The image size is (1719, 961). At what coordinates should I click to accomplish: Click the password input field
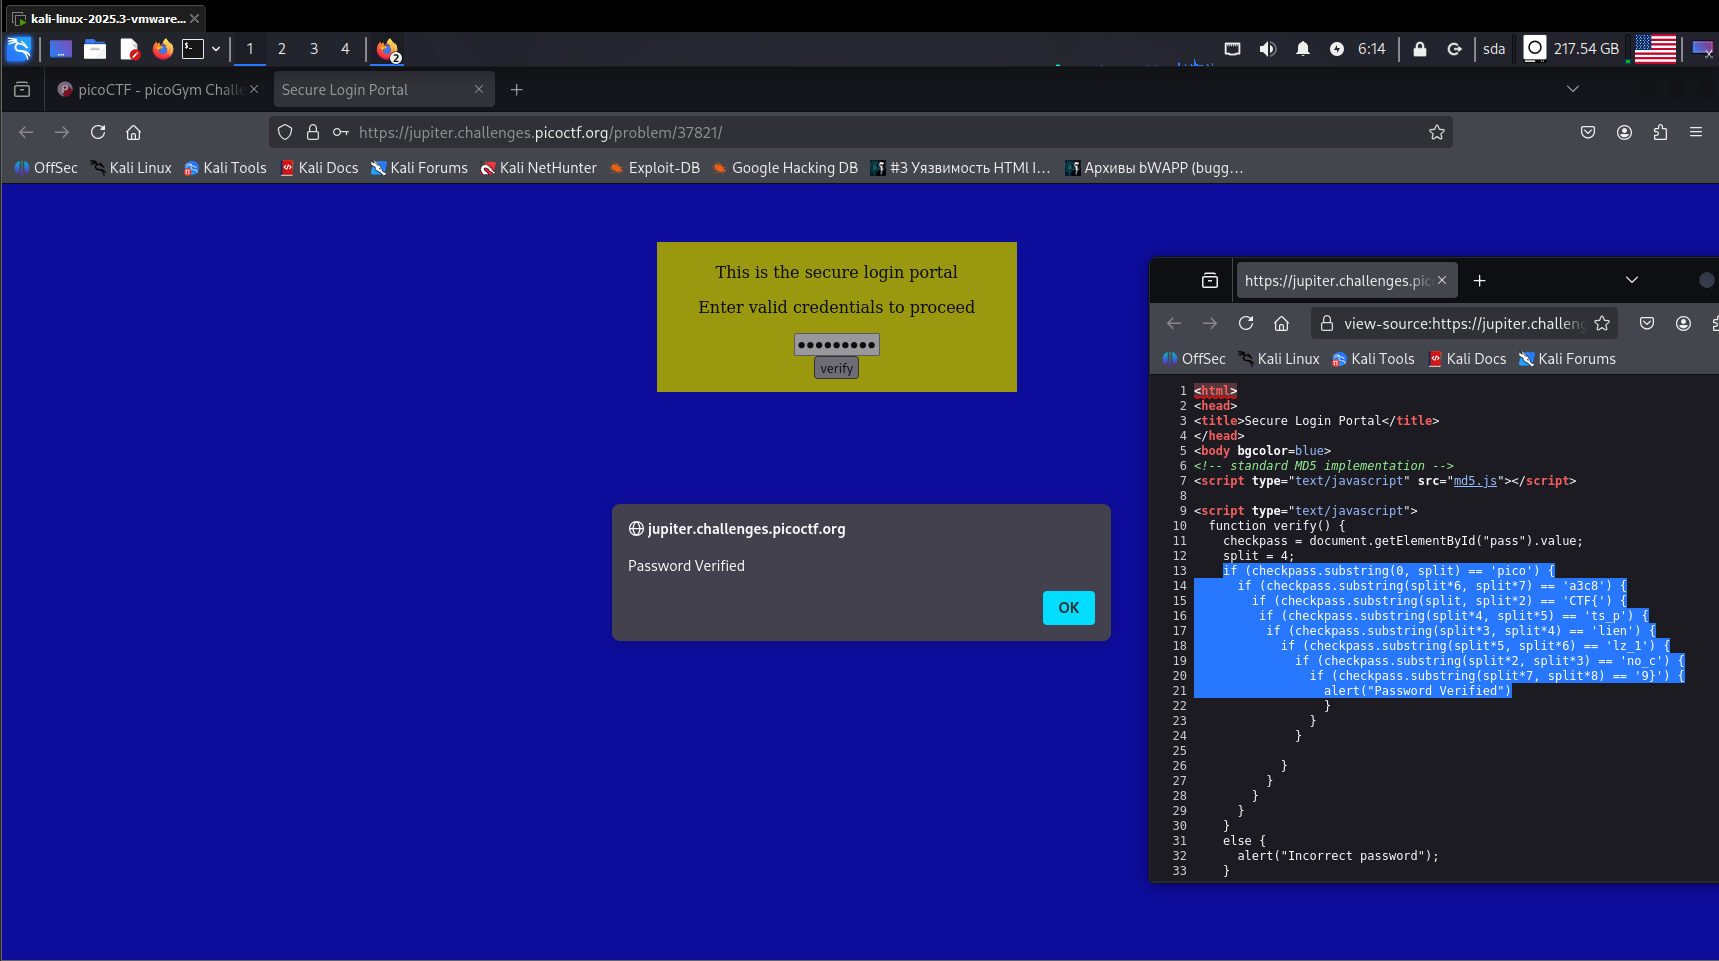coord(836,345)
